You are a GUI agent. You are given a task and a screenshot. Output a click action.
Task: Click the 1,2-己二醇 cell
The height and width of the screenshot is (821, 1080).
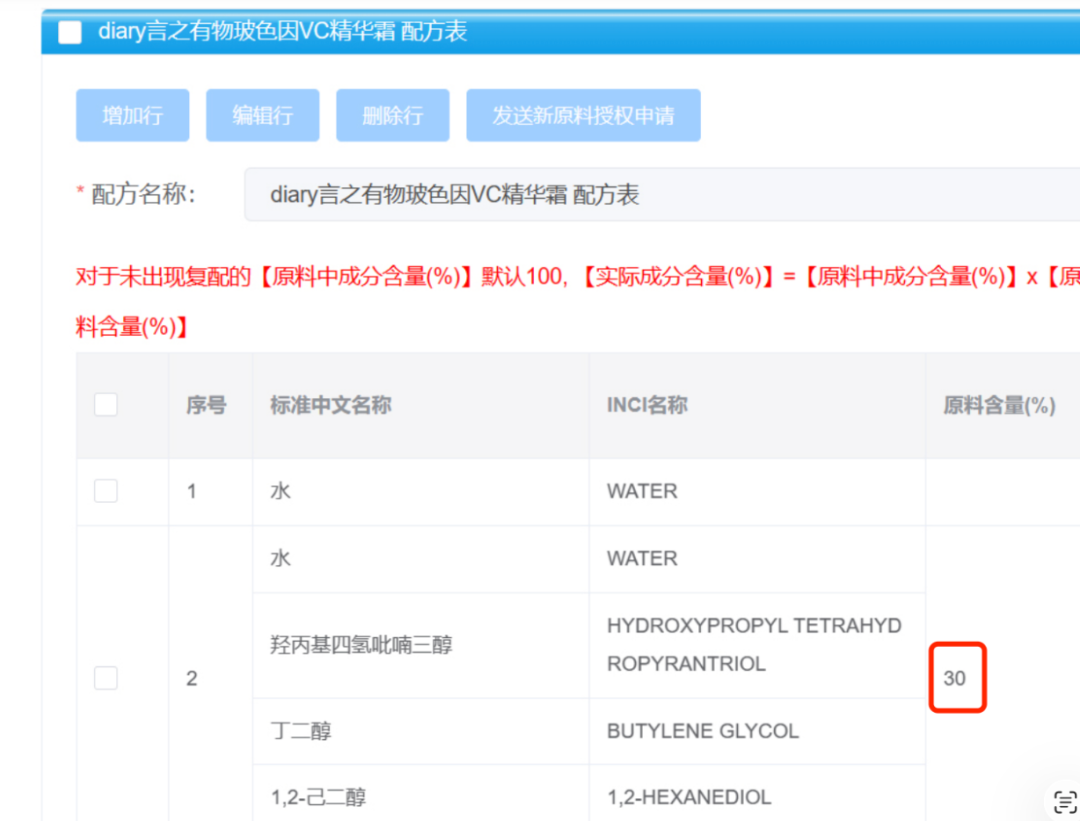tap(421, 793)
